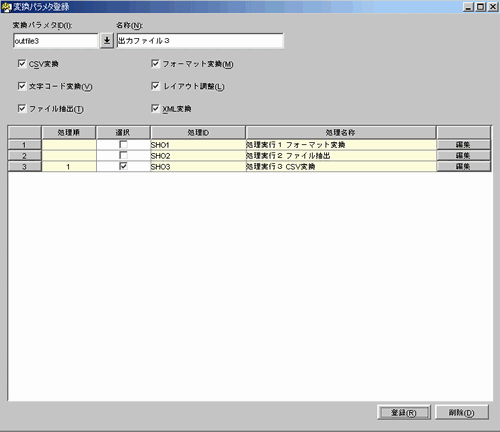Toggle the フォーマット変換(M) checkbox
Screen dimensions: 500x432
click(155, 63)
